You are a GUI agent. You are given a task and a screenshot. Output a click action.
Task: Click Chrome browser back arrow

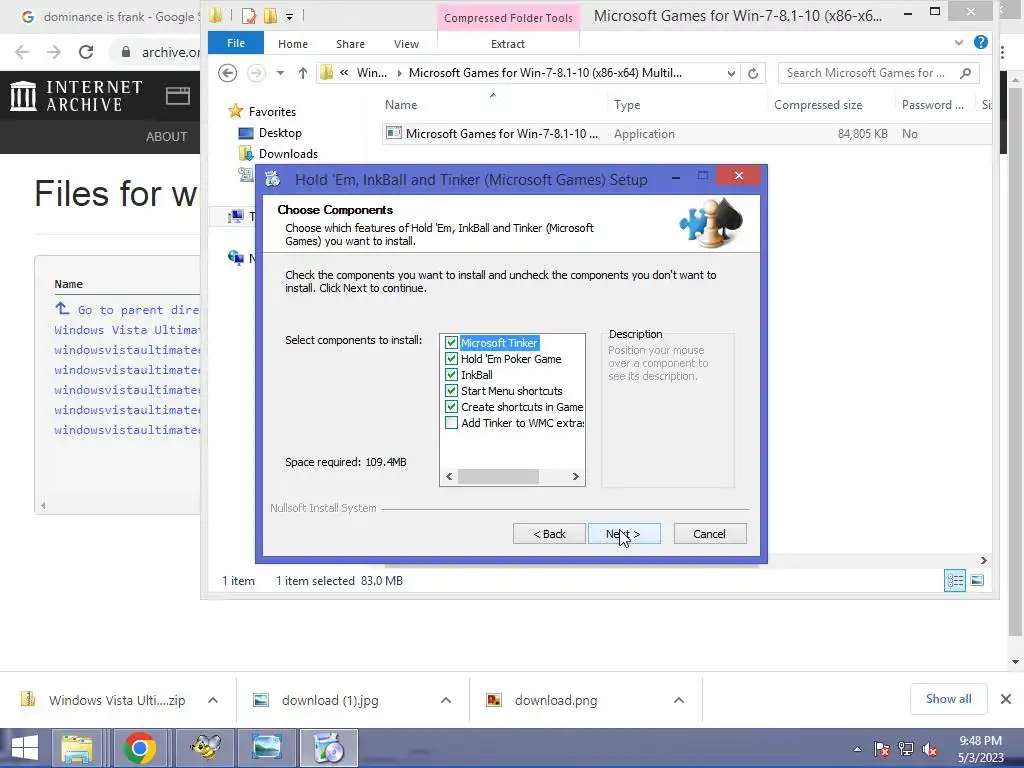click(x=22, y=52)
